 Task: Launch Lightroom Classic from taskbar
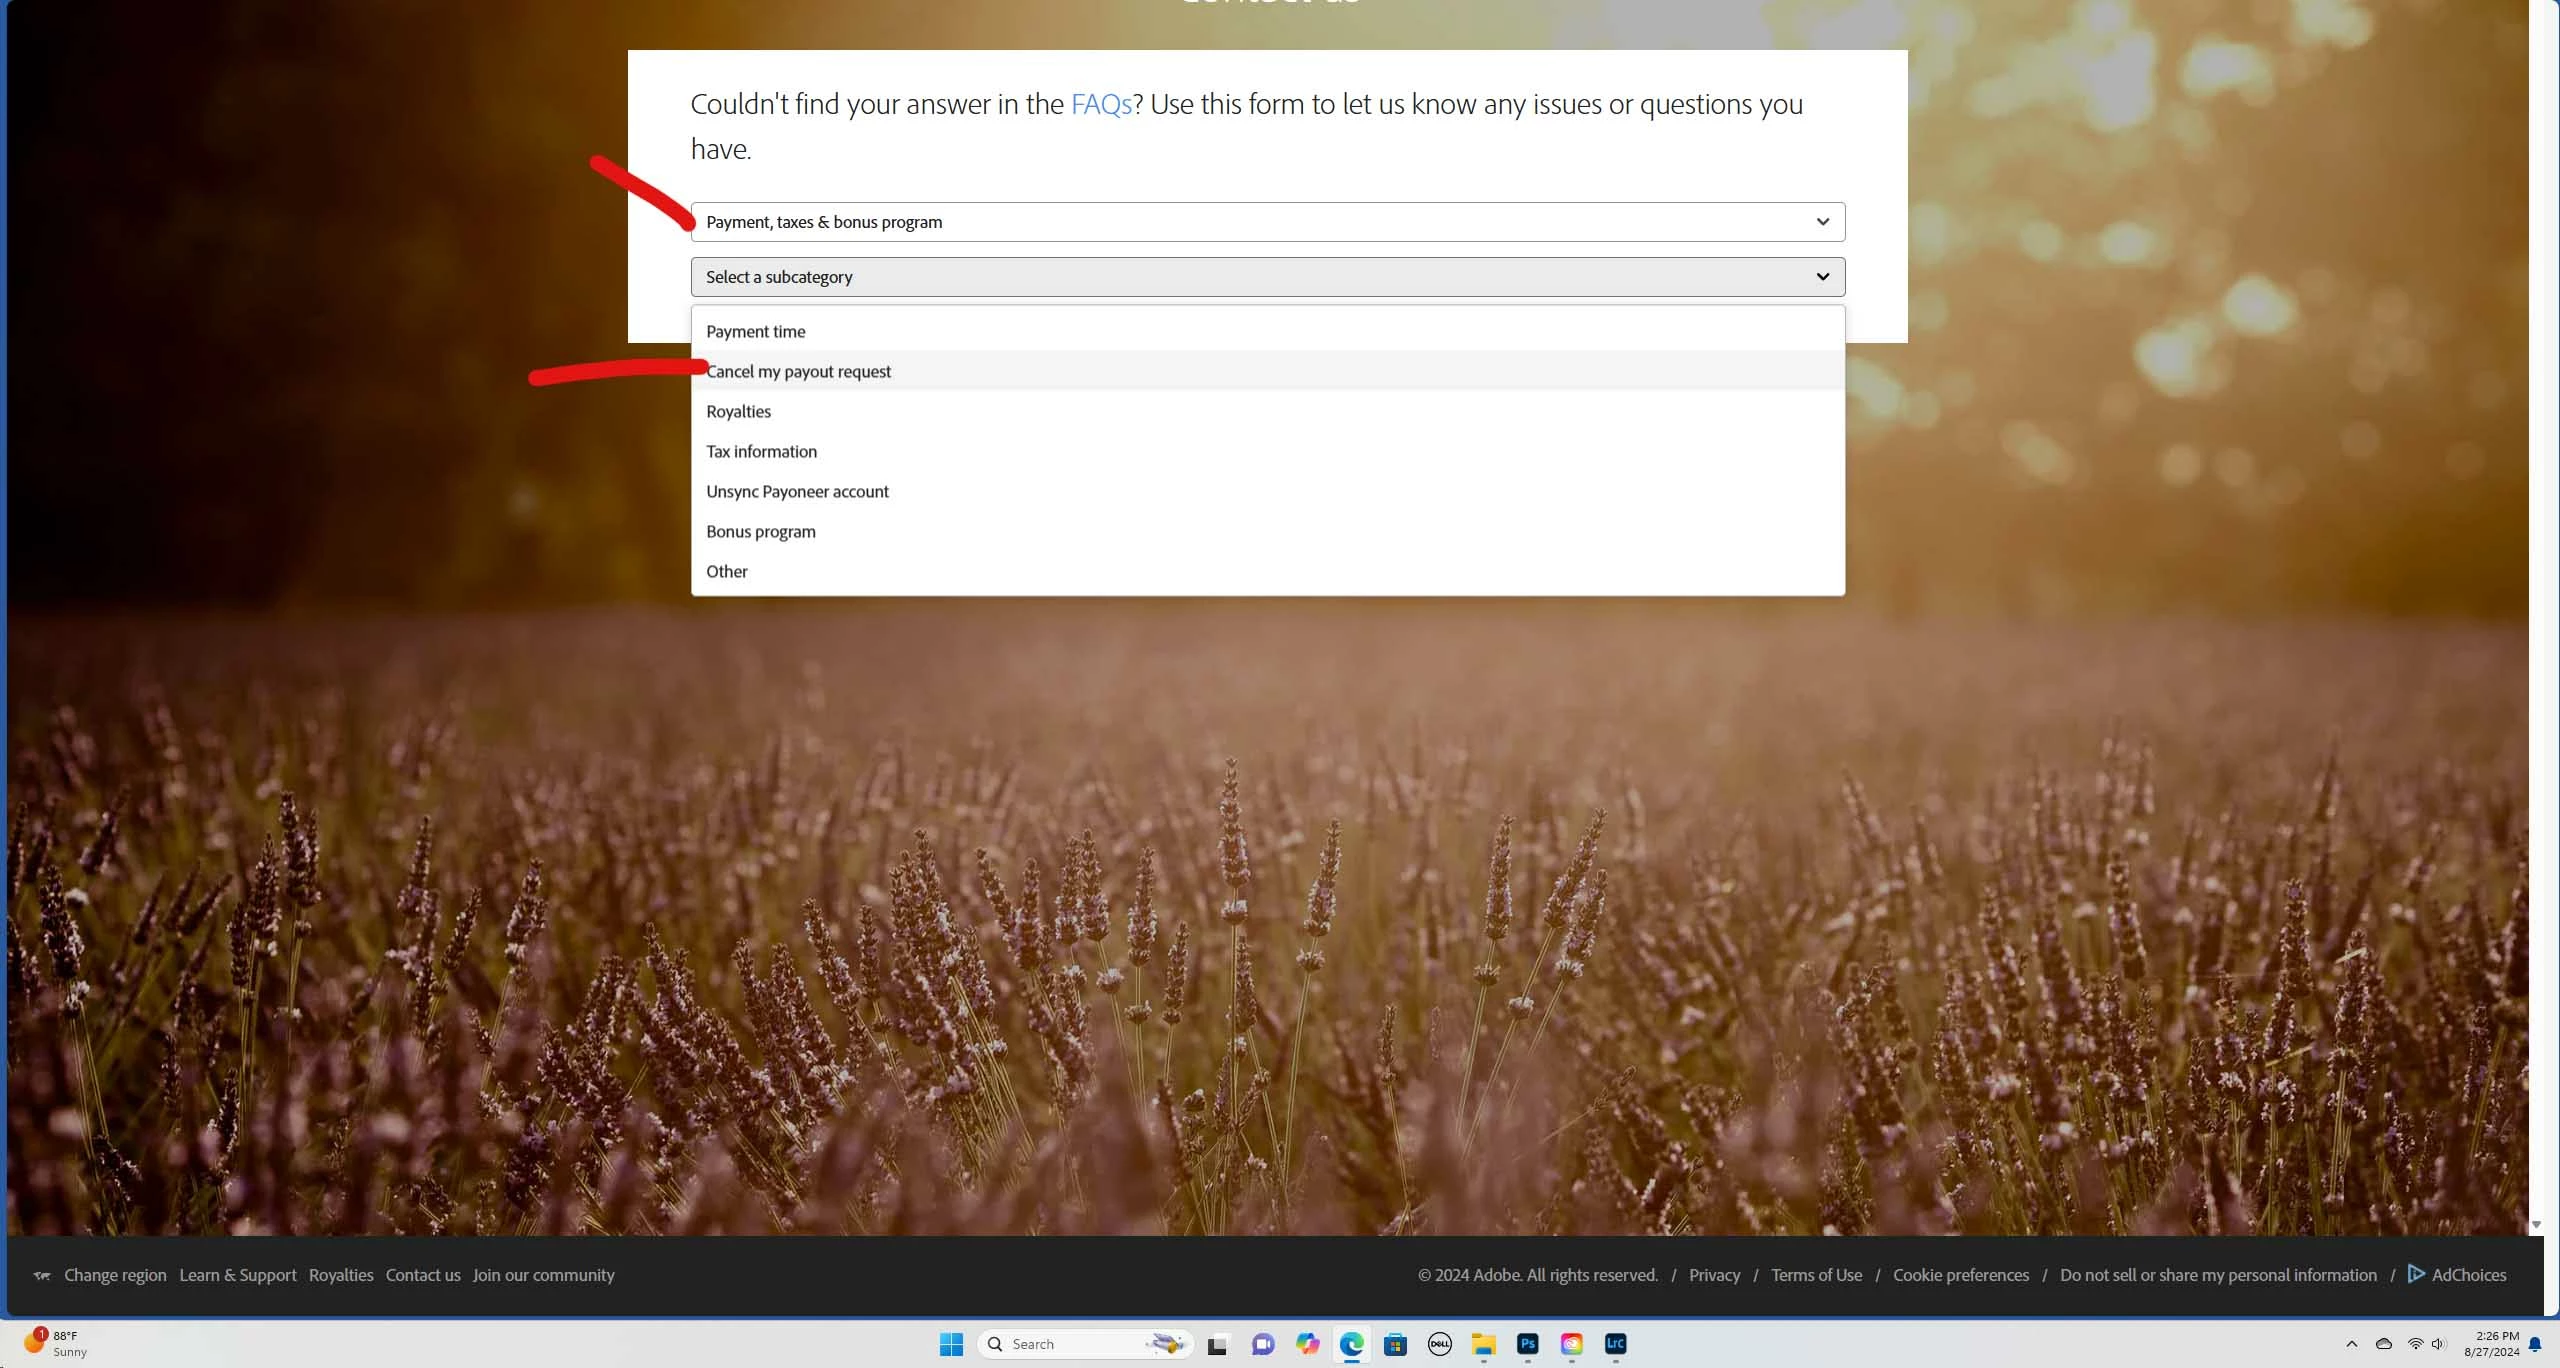tap(1615, 1344)
